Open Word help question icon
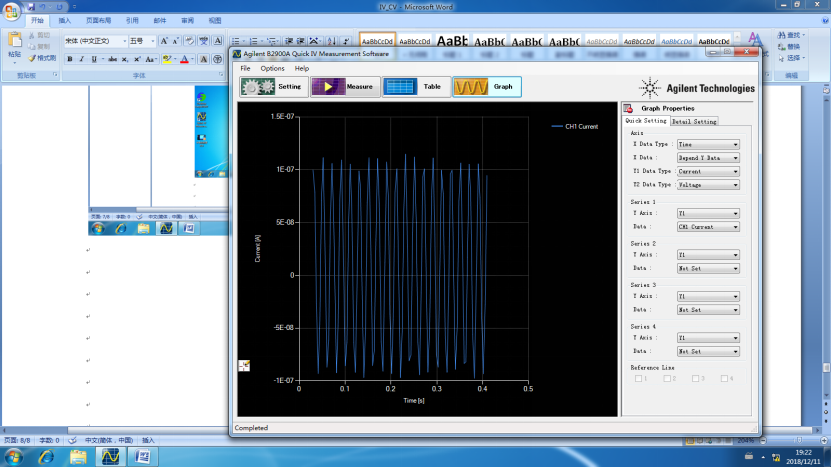The image size is (831, 468). [825, 20]
